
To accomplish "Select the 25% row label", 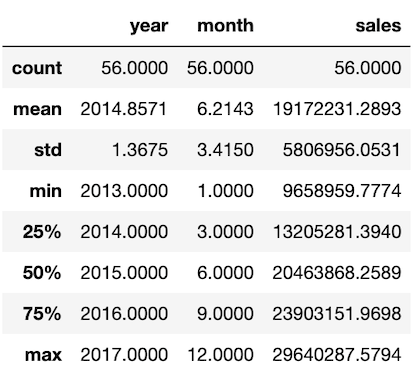I will click(42, 232).
